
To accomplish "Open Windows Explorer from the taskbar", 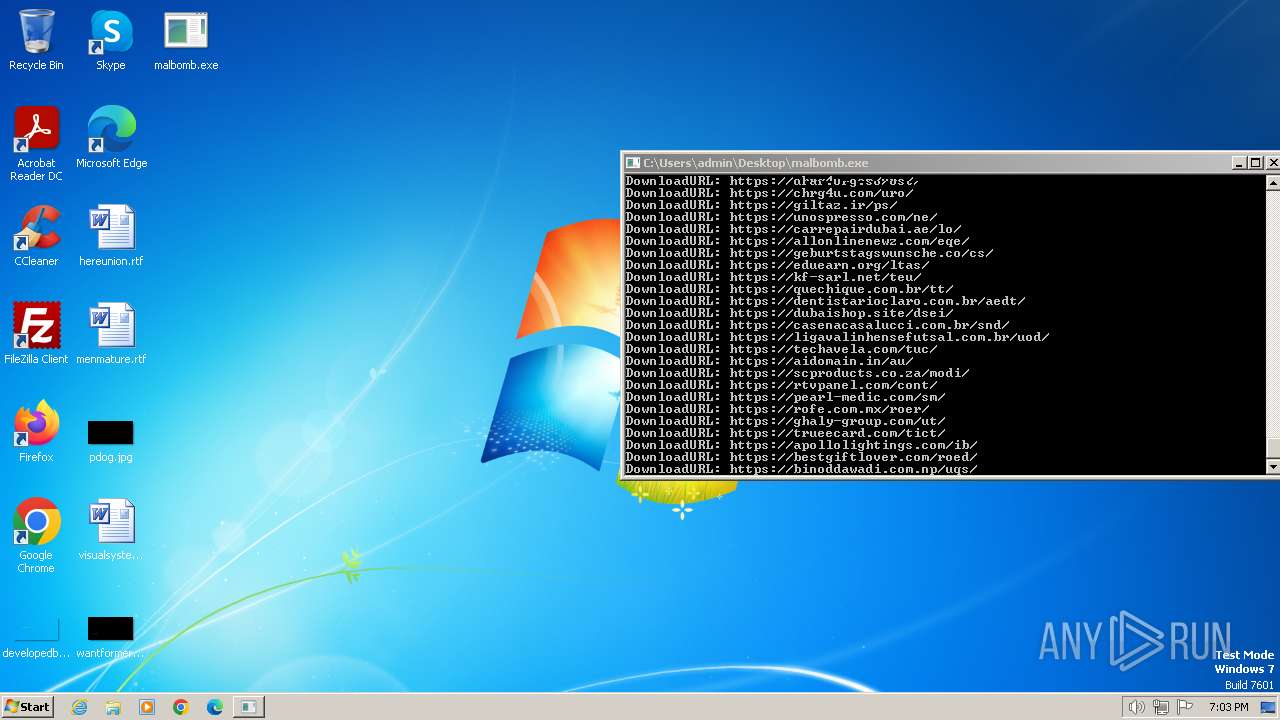I will [113, 707].
